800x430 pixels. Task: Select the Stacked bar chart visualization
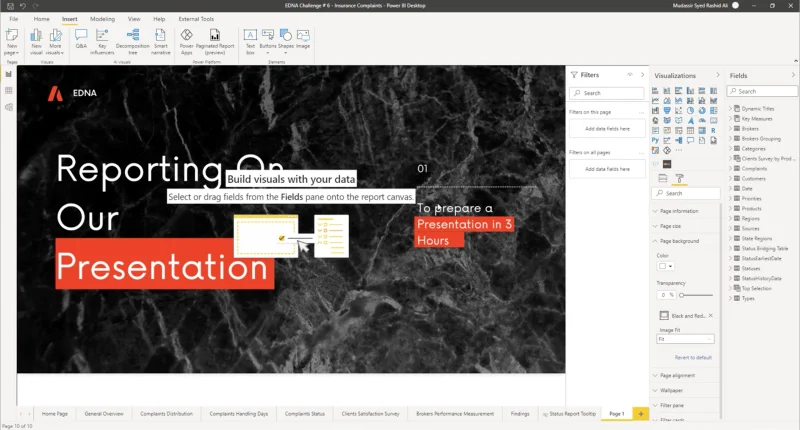[655, 91]
